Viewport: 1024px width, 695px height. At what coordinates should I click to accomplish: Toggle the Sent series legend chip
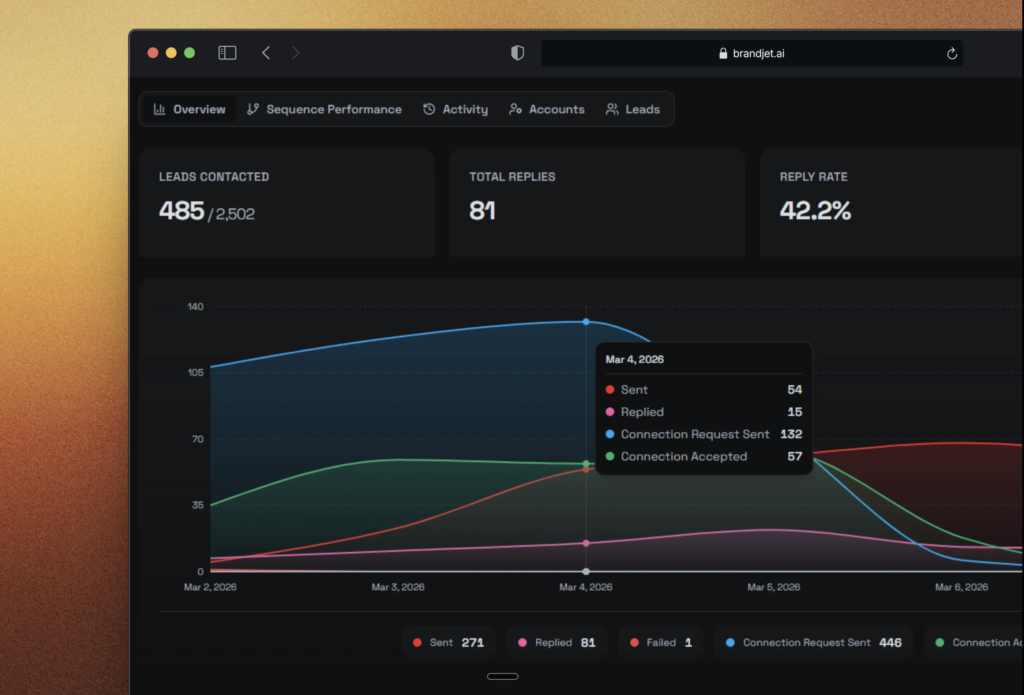point(448,642)
